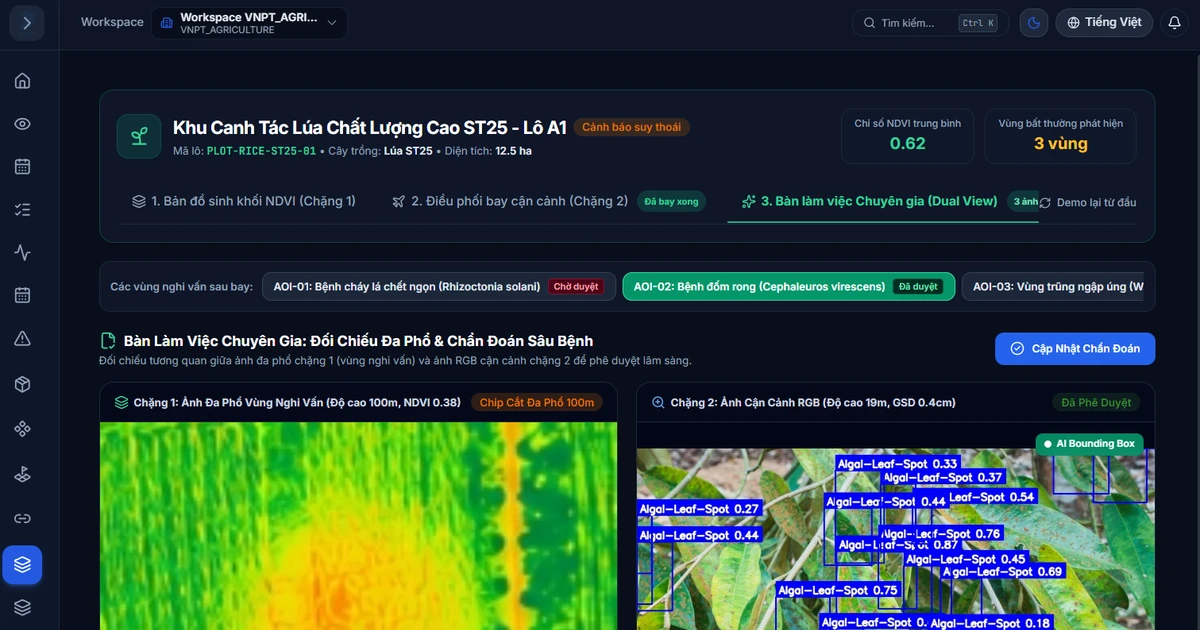This screenshot has height=630, width=1200.
Task: Click the RGB close-up leaf photo
Action: 895,540
